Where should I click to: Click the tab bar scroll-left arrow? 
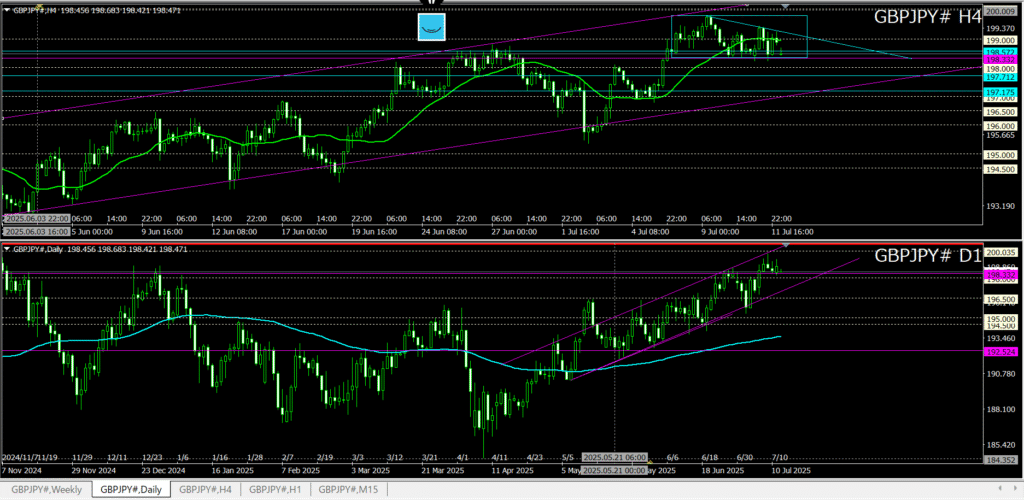pos(1001,488)
